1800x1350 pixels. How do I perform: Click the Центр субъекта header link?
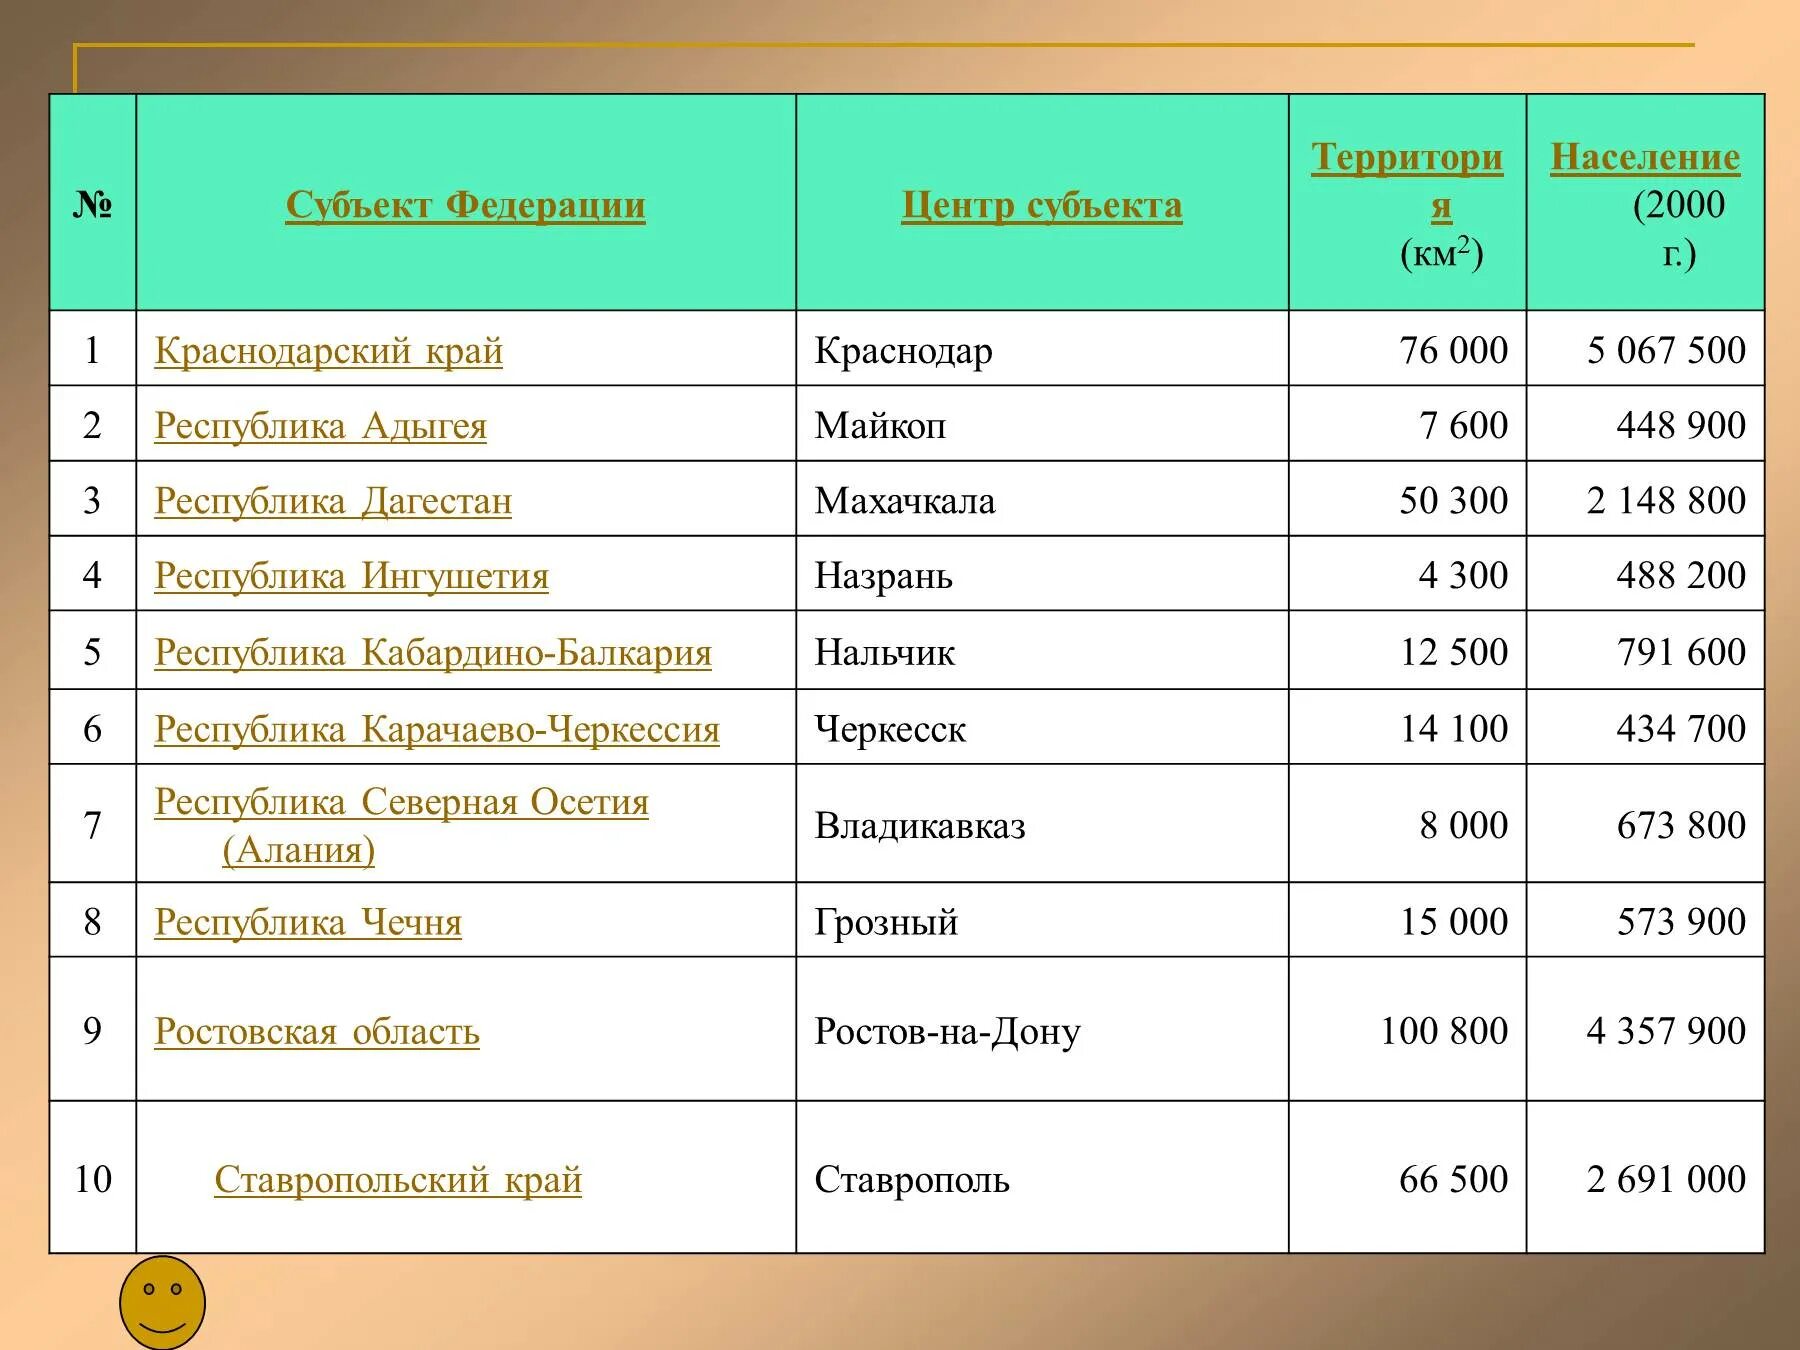click(x=1042, y=205)
